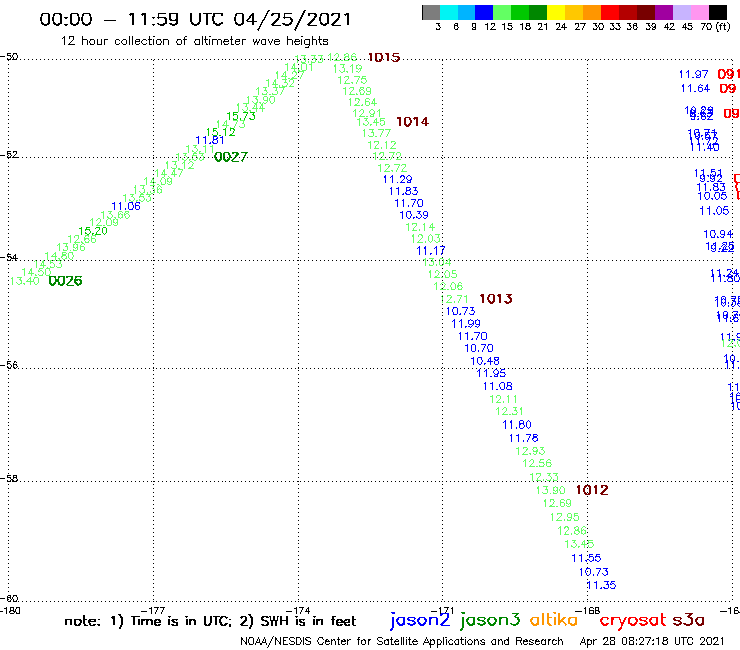Click the s3a legend label
The width and height of the screenshot is (740, 650).
(688, 620)
